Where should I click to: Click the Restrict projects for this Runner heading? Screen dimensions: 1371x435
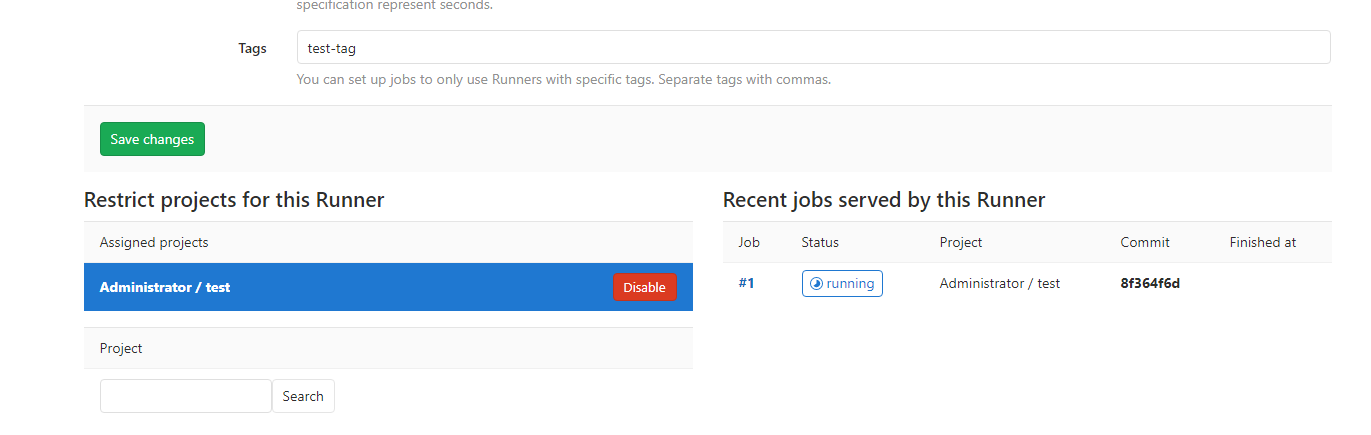[234, 200]
